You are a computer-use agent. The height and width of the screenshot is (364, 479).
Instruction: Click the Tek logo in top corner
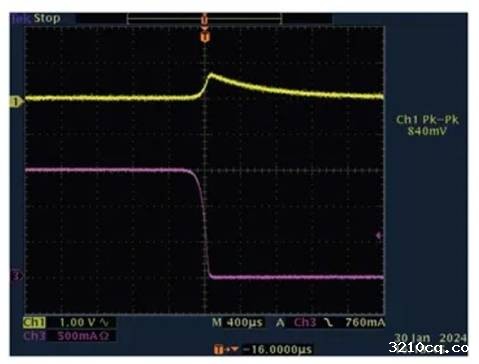[x=21, y=18]
